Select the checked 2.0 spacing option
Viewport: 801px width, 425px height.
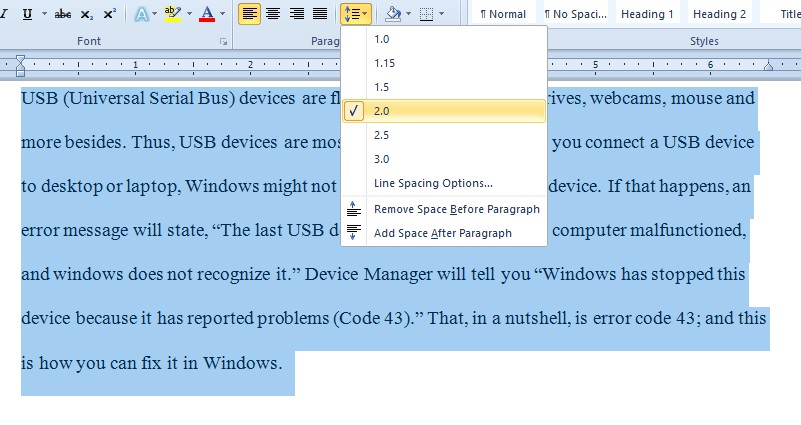click(x=444, y=111)
